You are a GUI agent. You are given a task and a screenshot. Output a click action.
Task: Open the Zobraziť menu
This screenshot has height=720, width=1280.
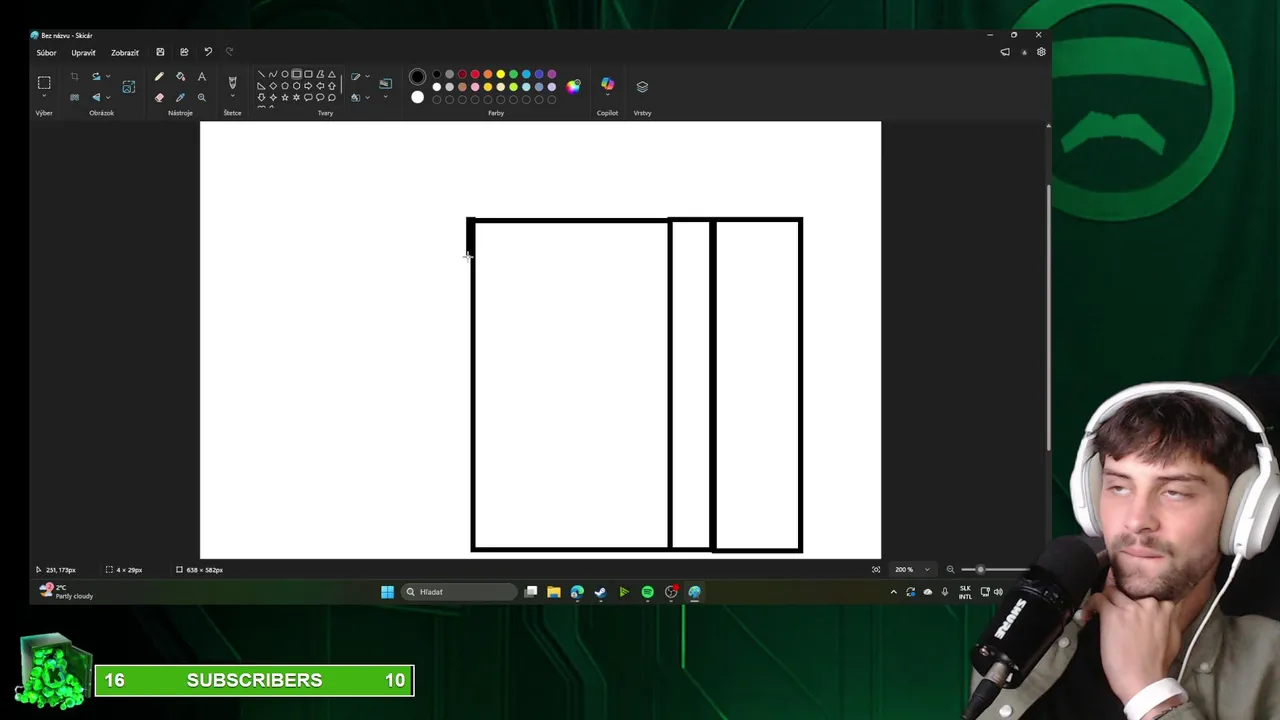click(125, 52)
